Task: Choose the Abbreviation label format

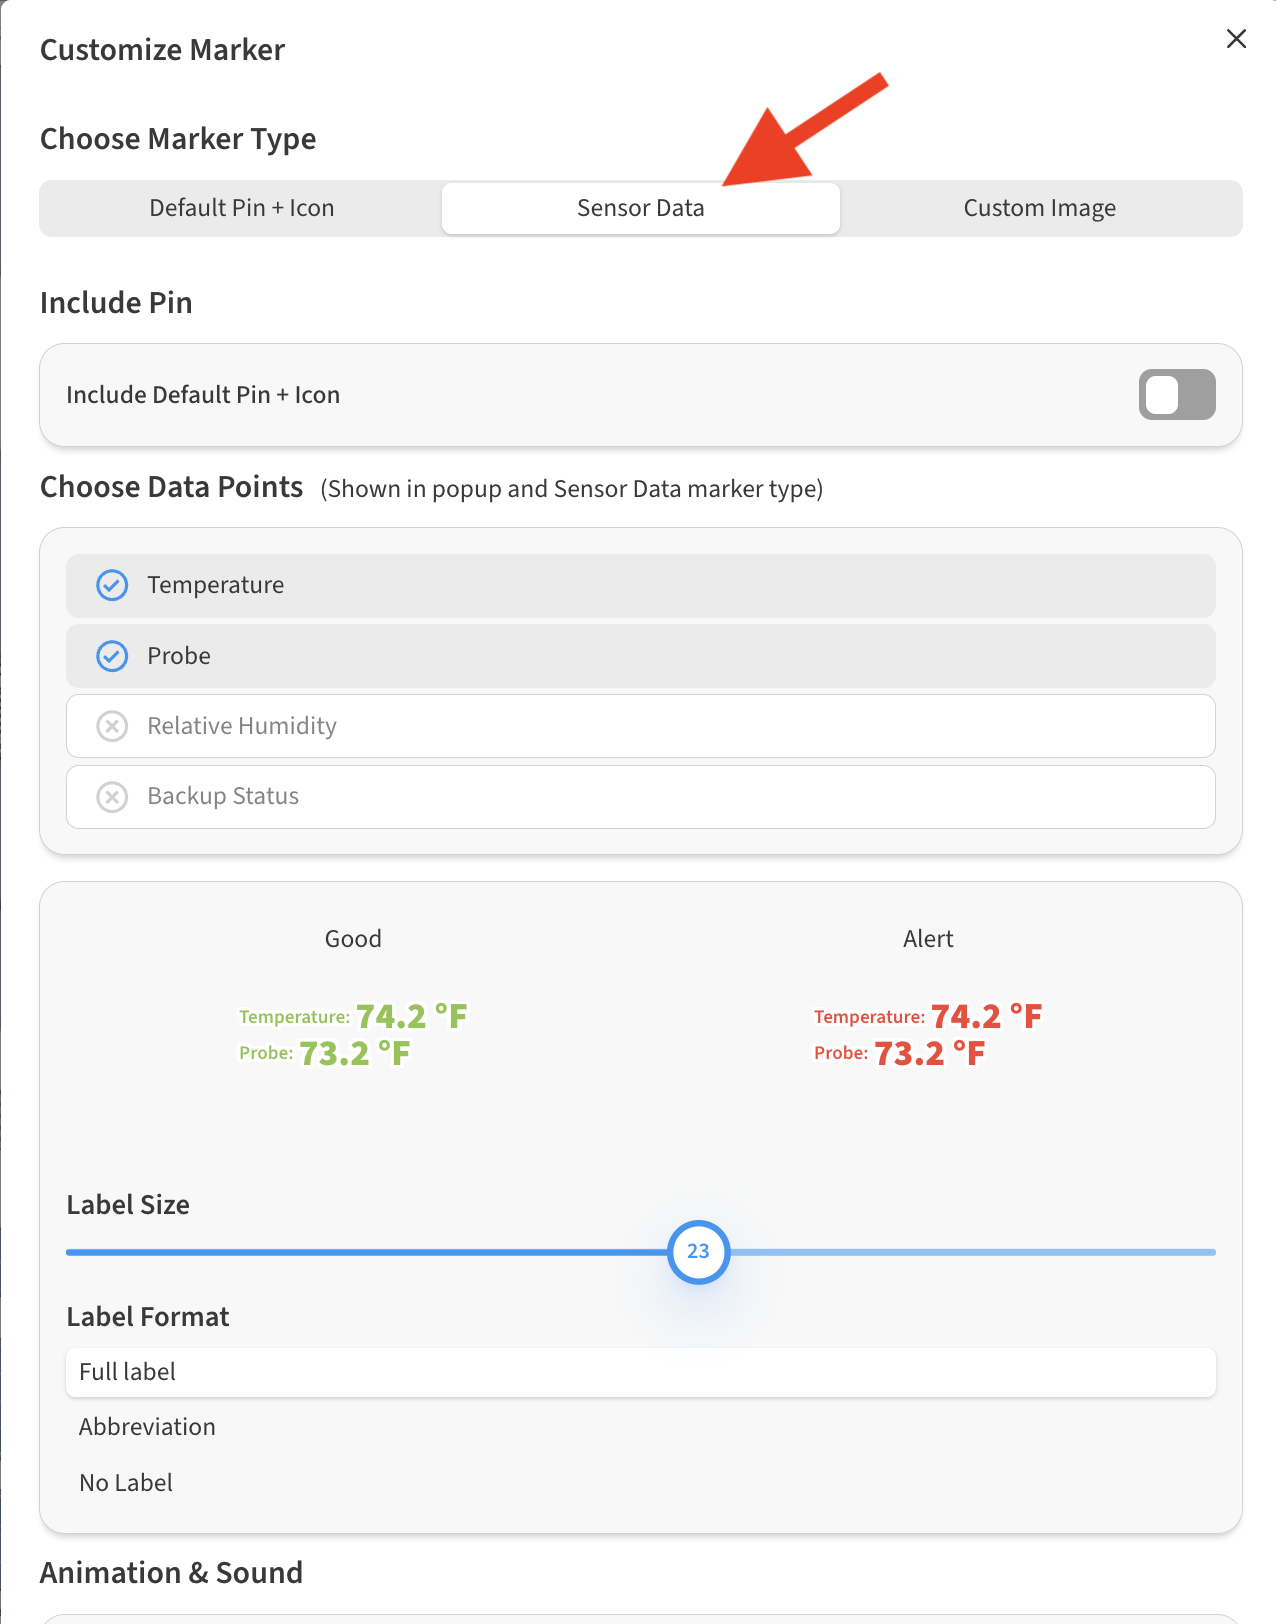Action: point(147,1427)
